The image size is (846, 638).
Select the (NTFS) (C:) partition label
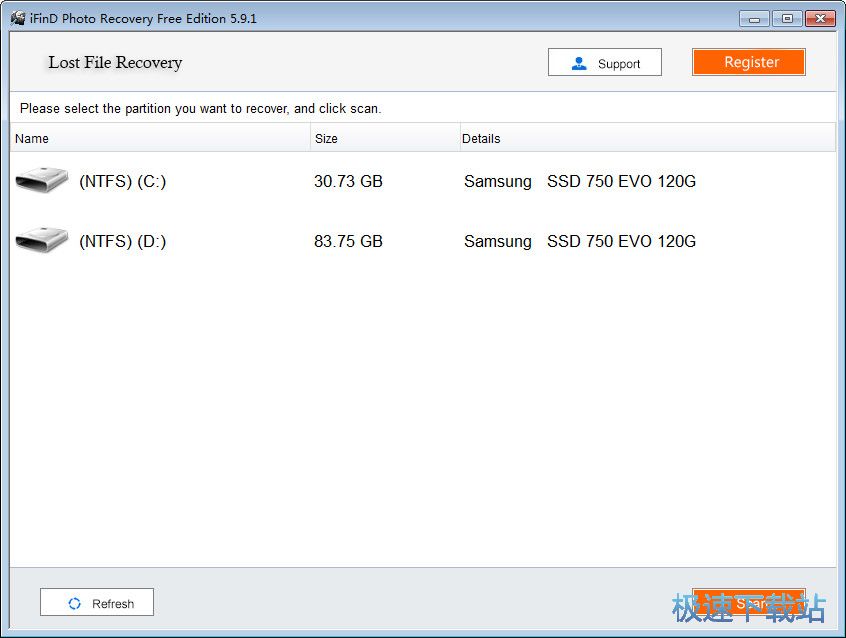pos(122,181)
